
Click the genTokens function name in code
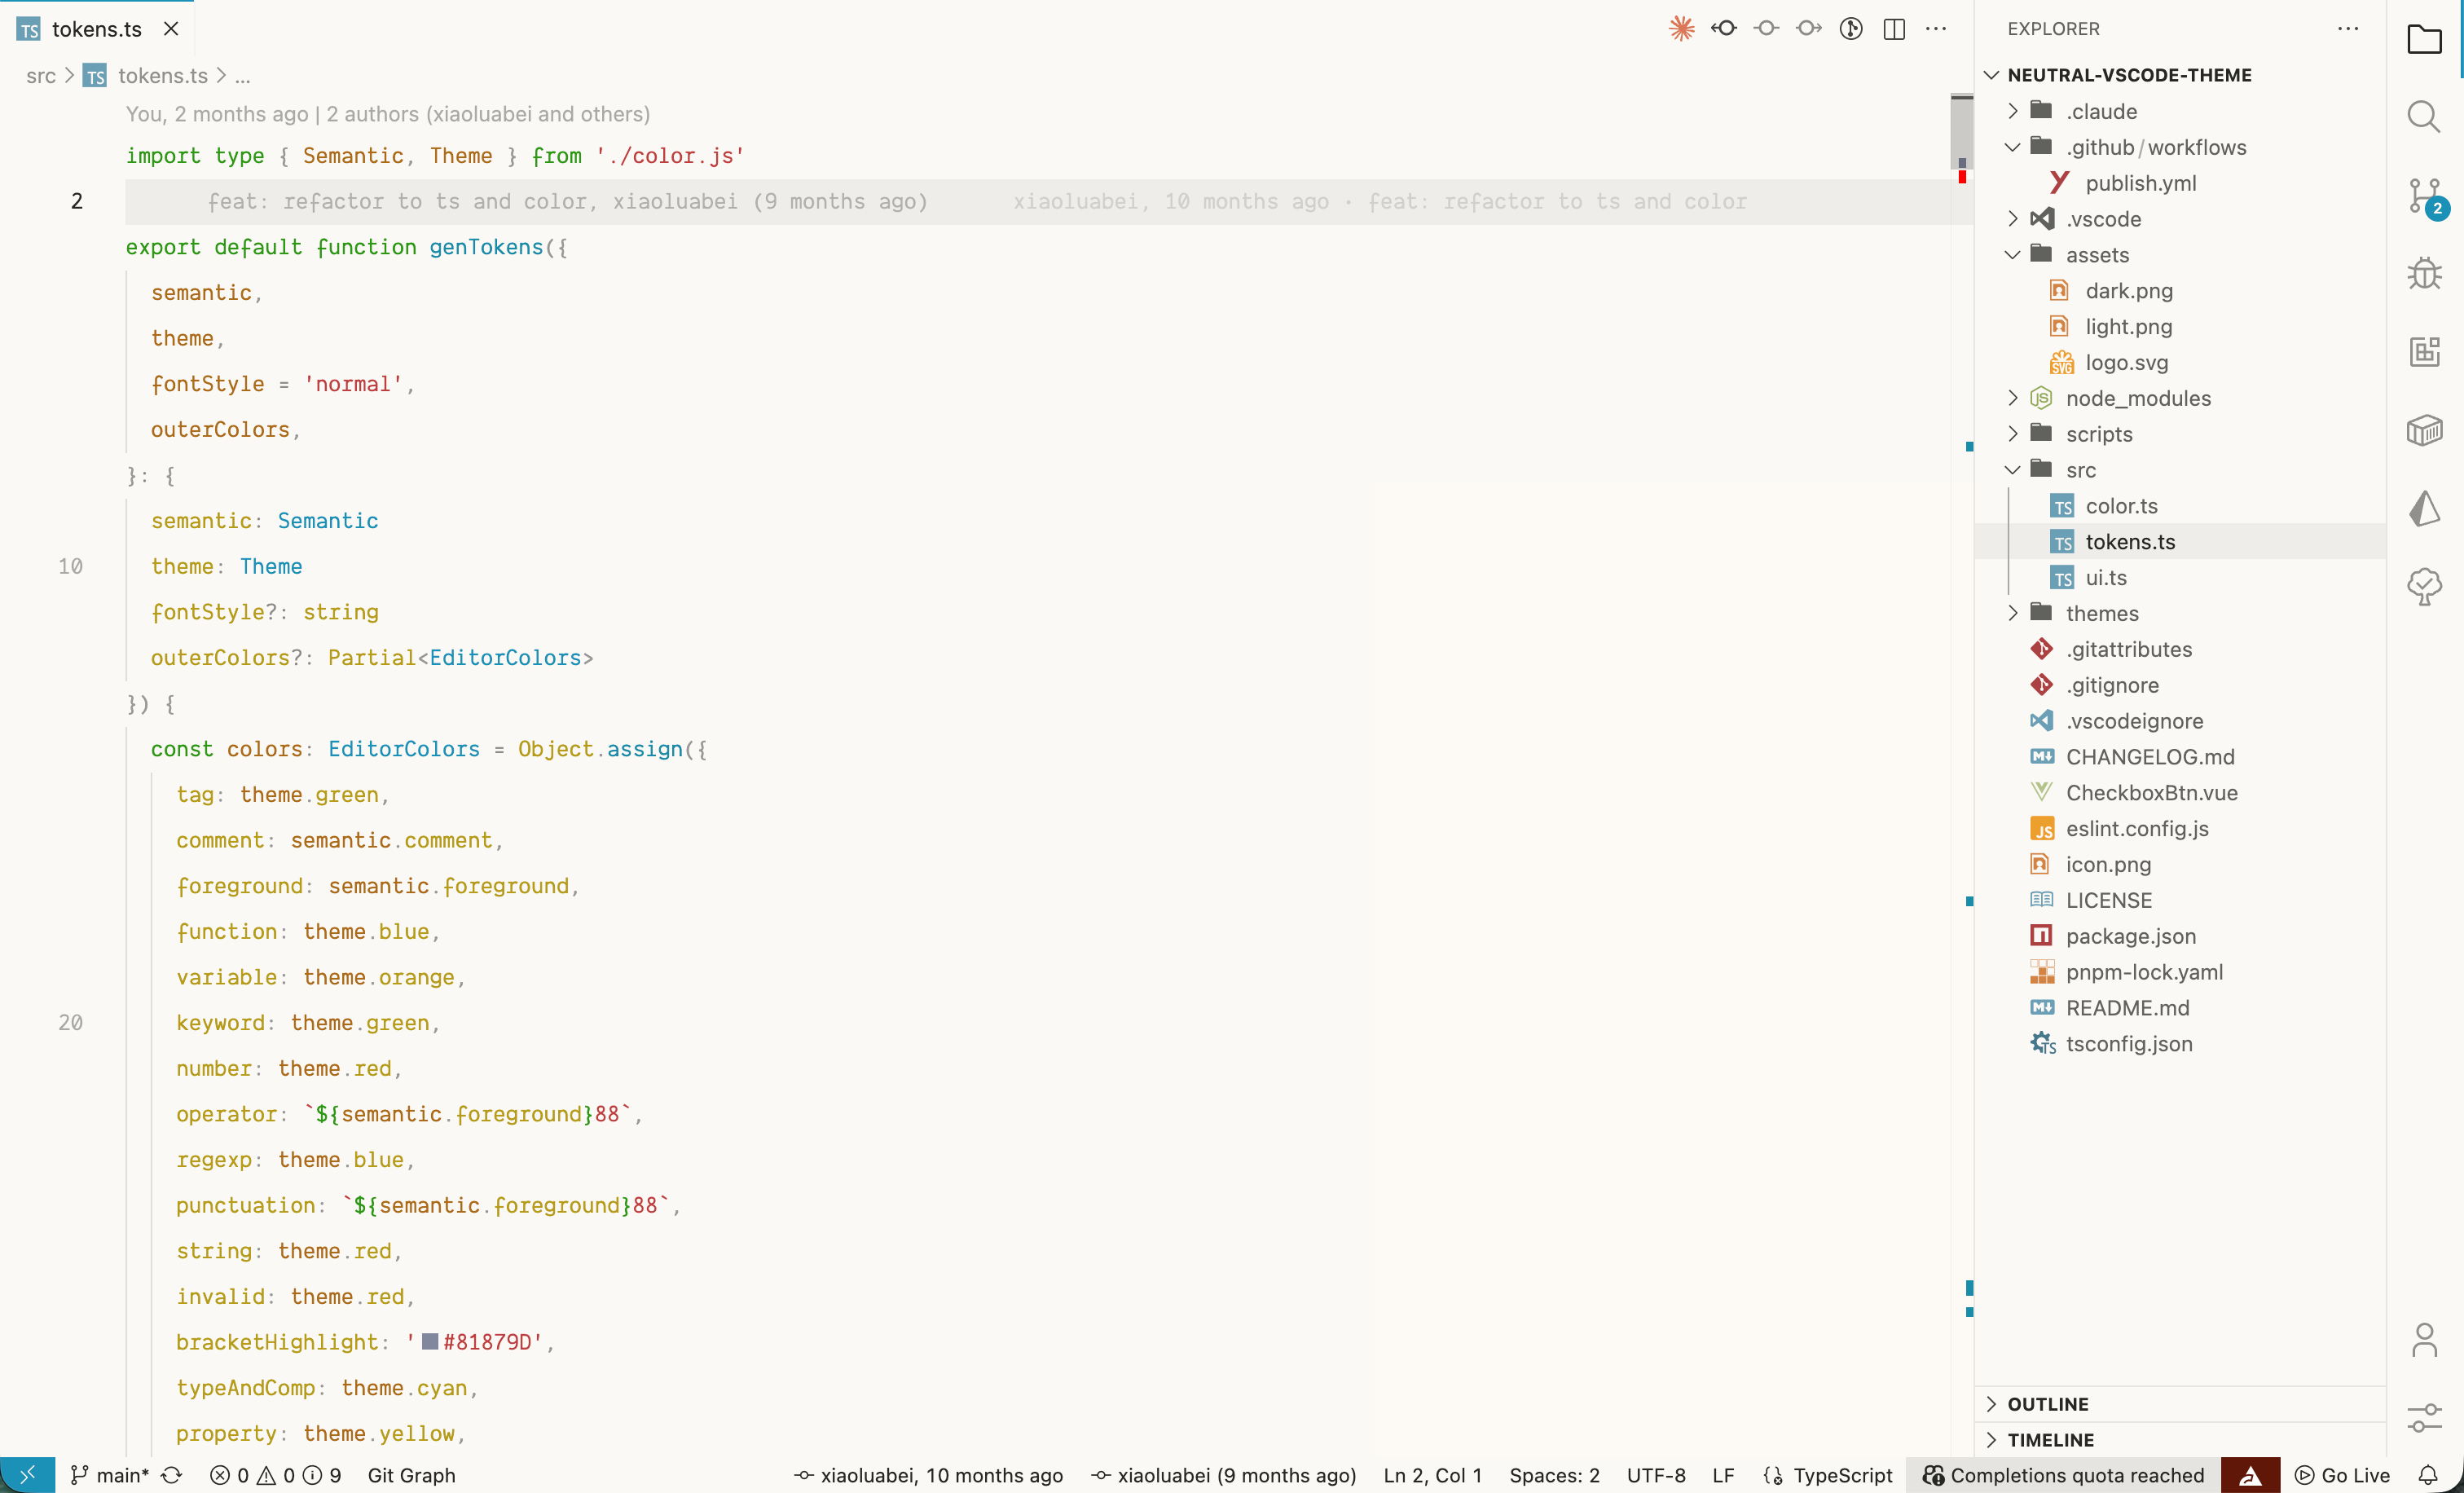coord(486,247)
